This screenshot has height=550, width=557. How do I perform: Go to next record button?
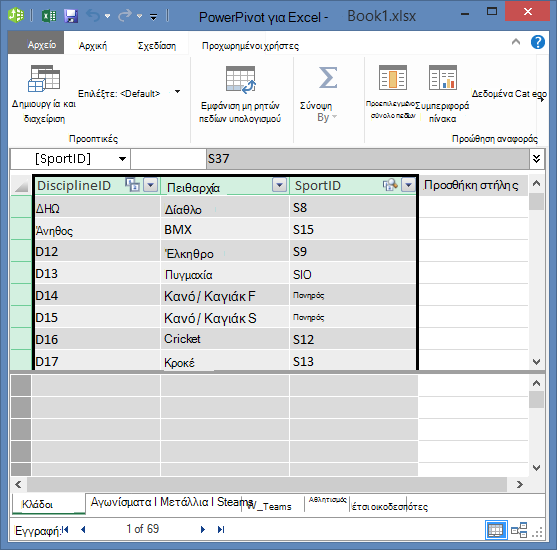click(203, 530)
